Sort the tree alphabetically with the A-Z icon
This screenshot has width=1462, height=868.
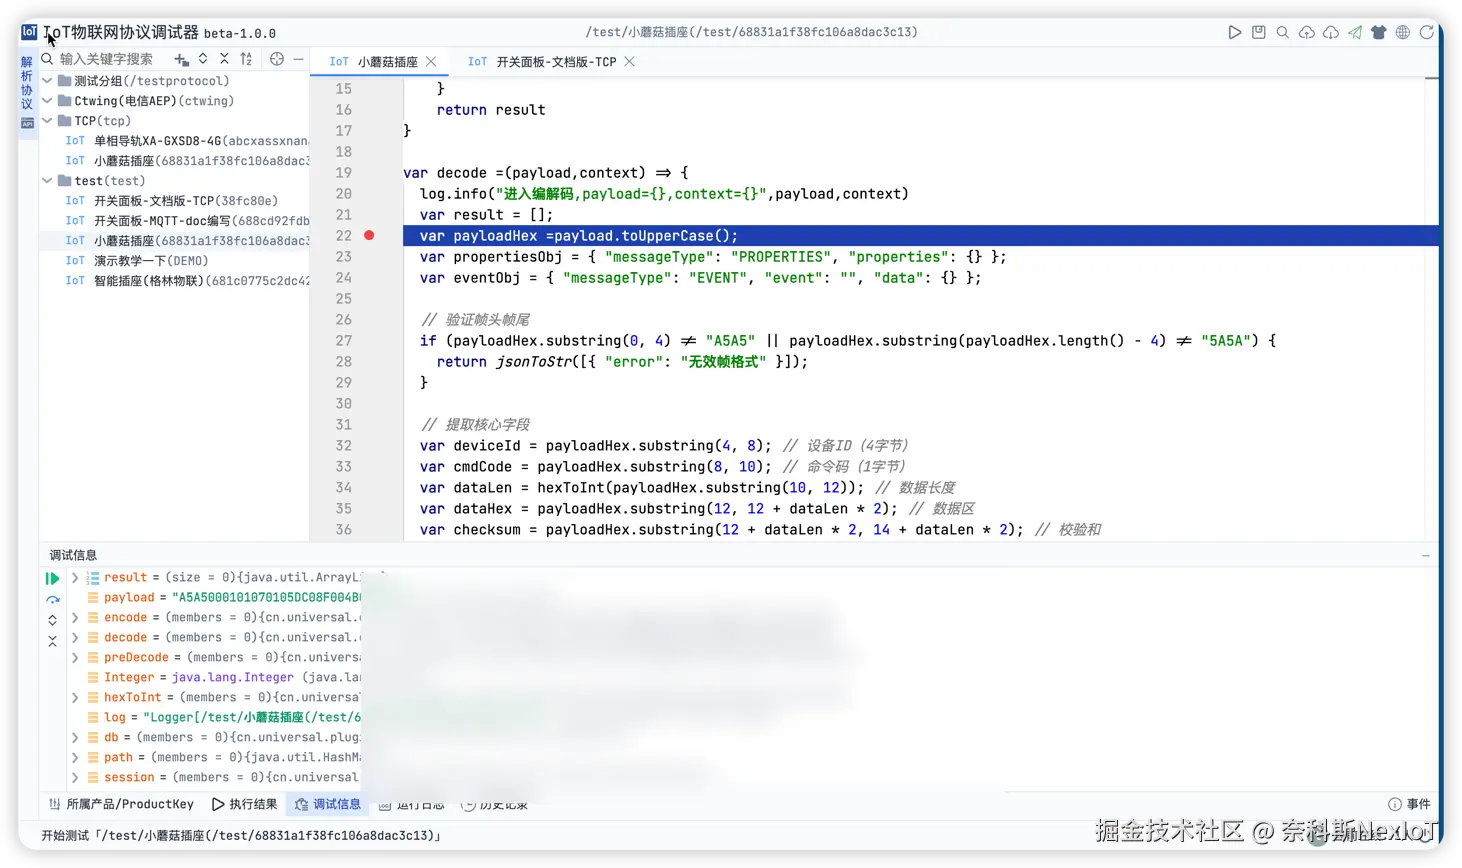point(246,59)
